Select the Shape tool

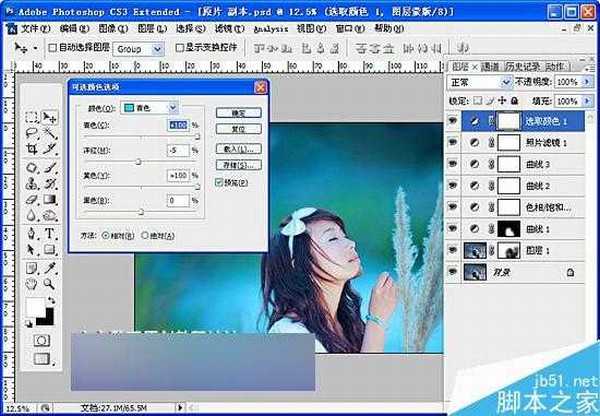coord(50,250)
